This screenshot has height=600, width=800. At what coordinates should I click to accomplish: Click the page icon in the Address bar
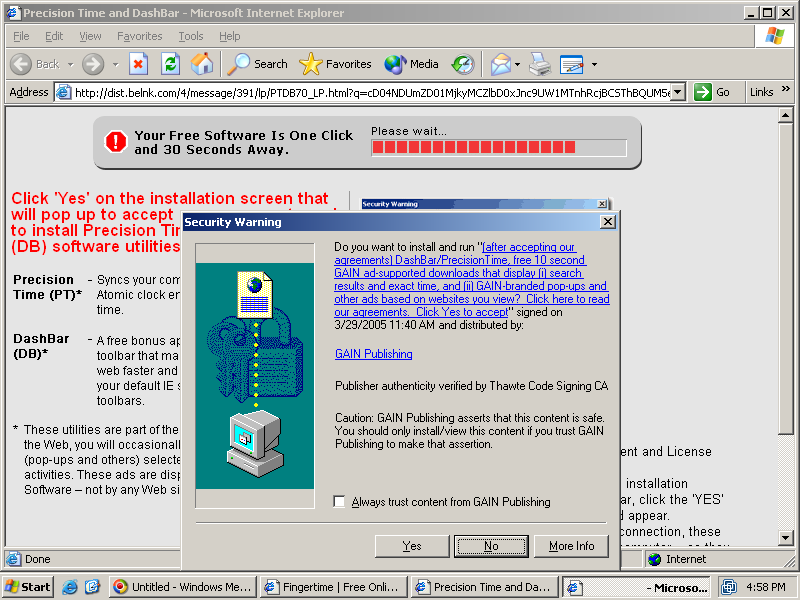(63, 92)
